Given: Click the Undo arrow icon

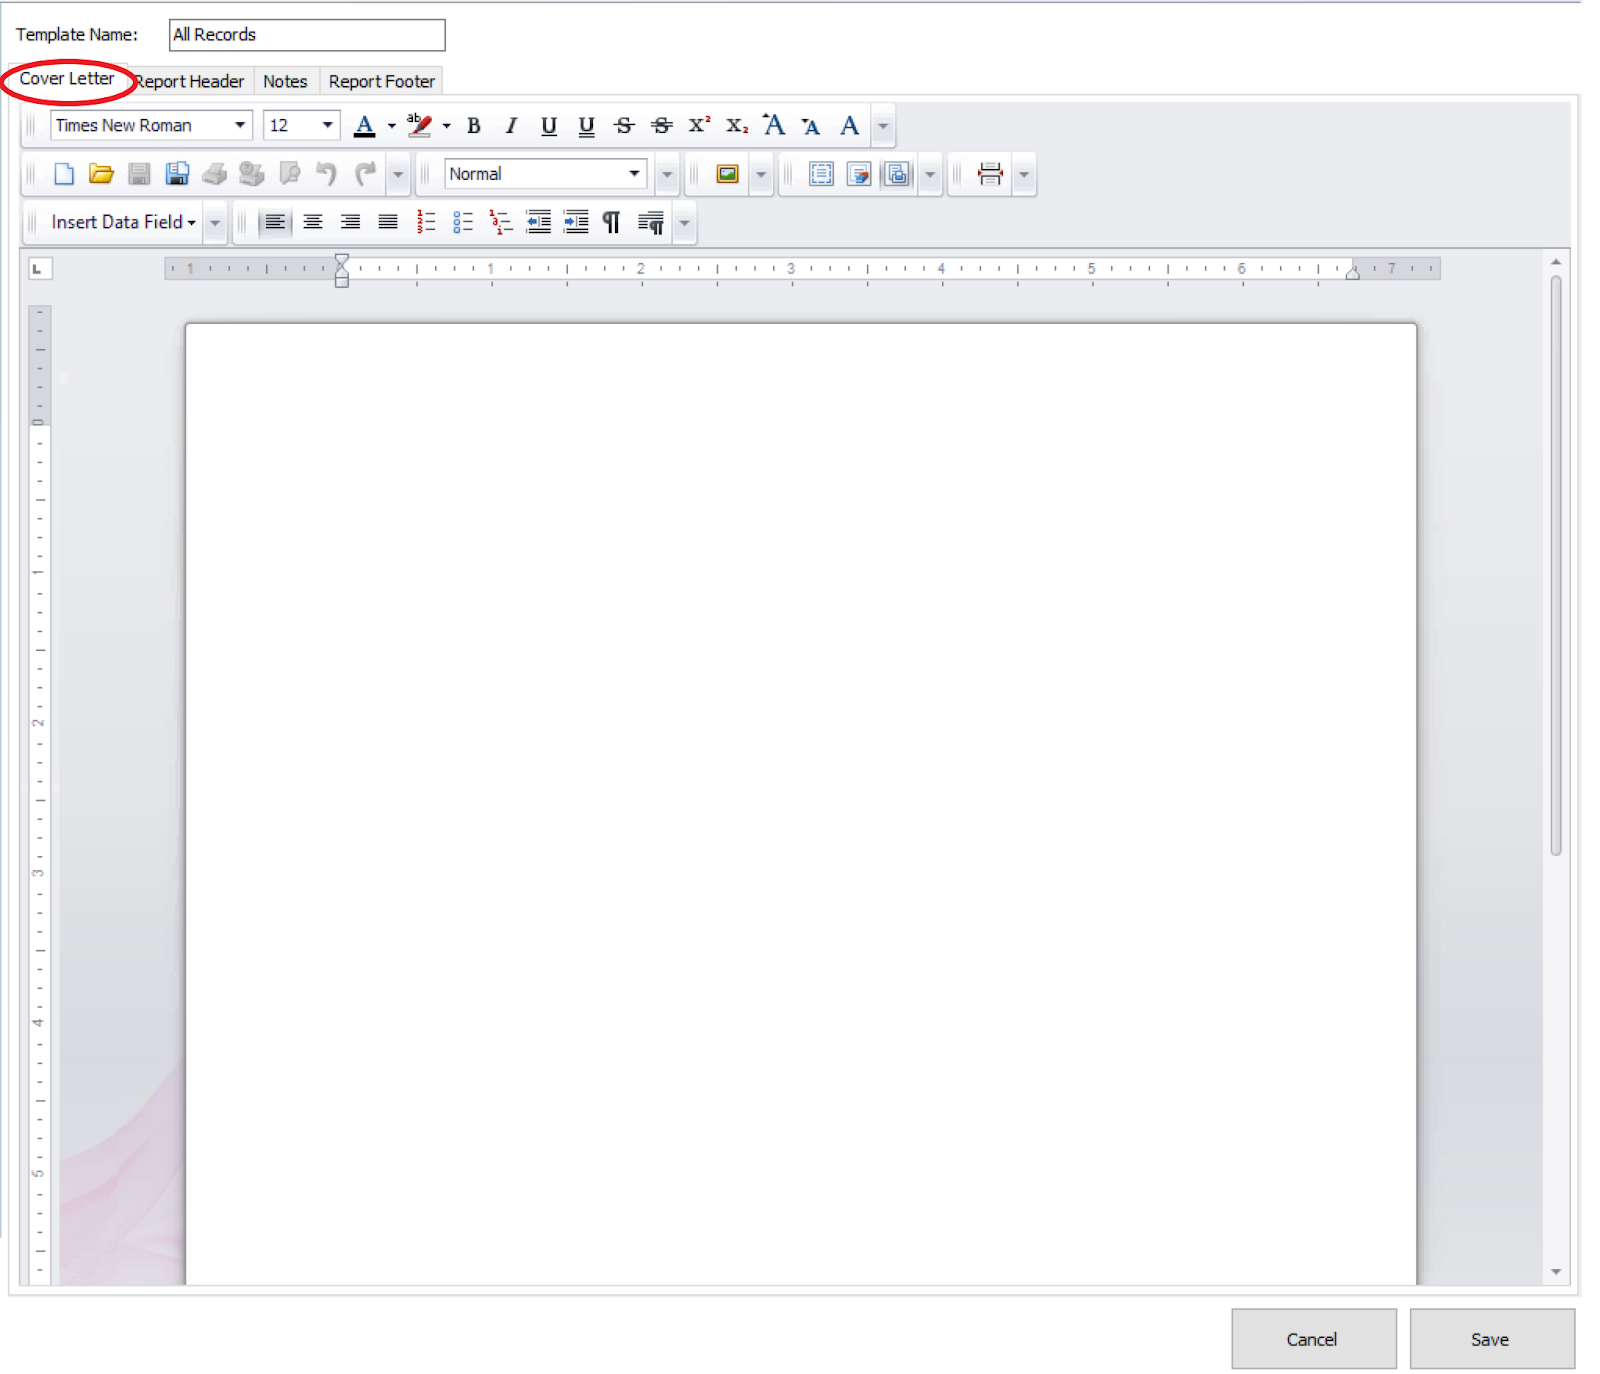Looking at the screenshot, I should (324, 174).
